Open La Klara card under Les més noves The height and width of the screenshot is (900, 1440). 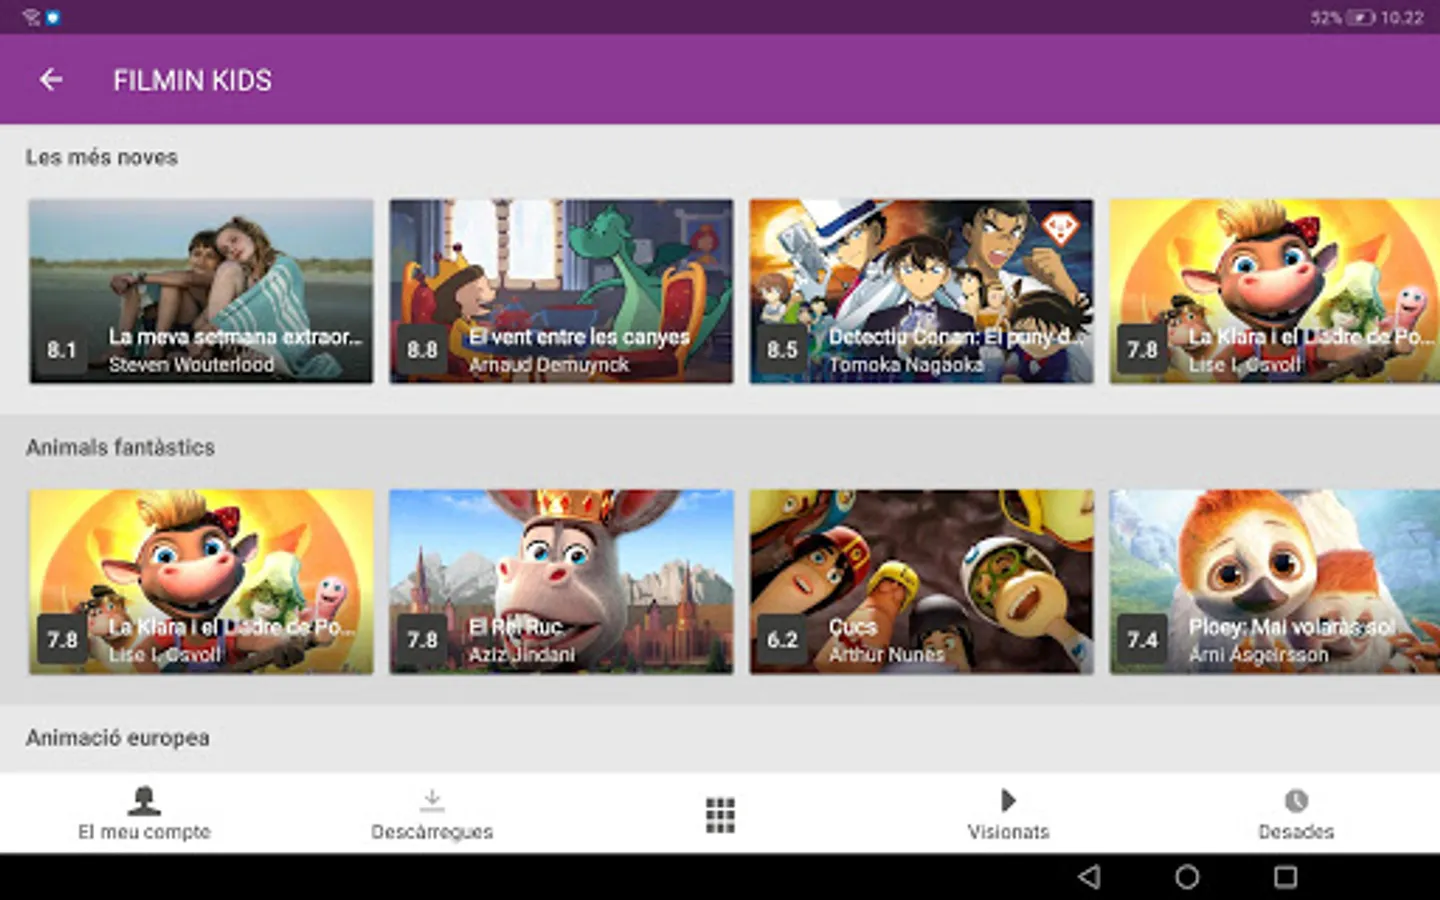pos(1275,291)
